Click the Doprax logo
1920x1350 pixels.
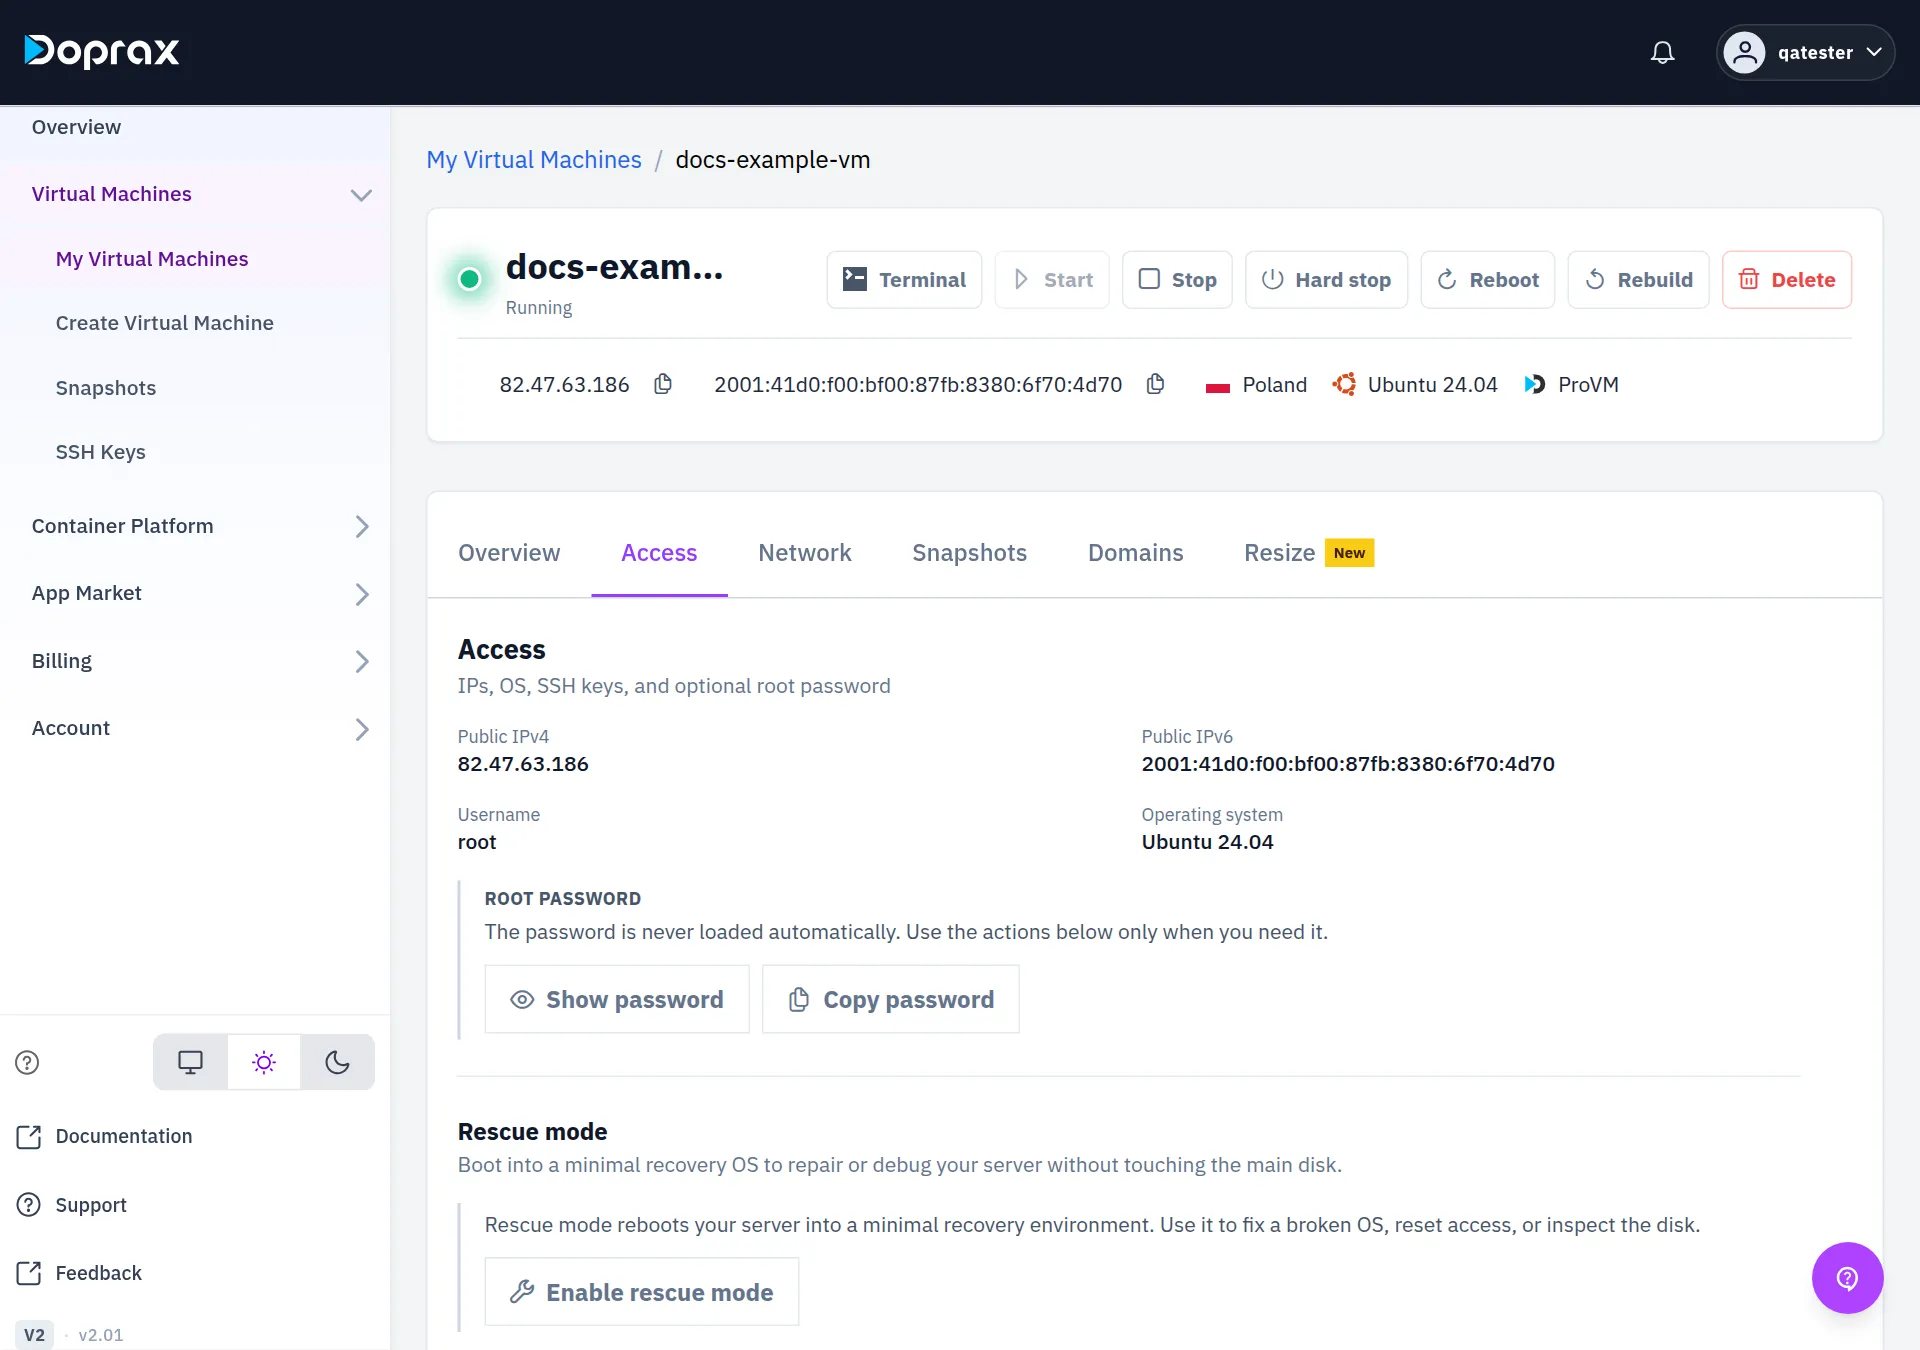[x=102, y=51]
